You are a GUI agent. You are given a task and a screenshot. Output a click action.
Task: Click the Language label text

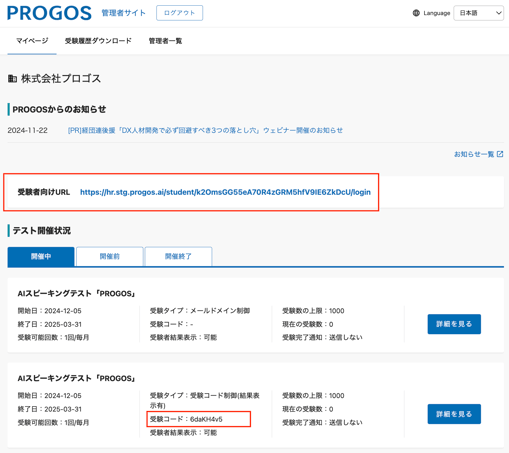[x=437, y=13]
